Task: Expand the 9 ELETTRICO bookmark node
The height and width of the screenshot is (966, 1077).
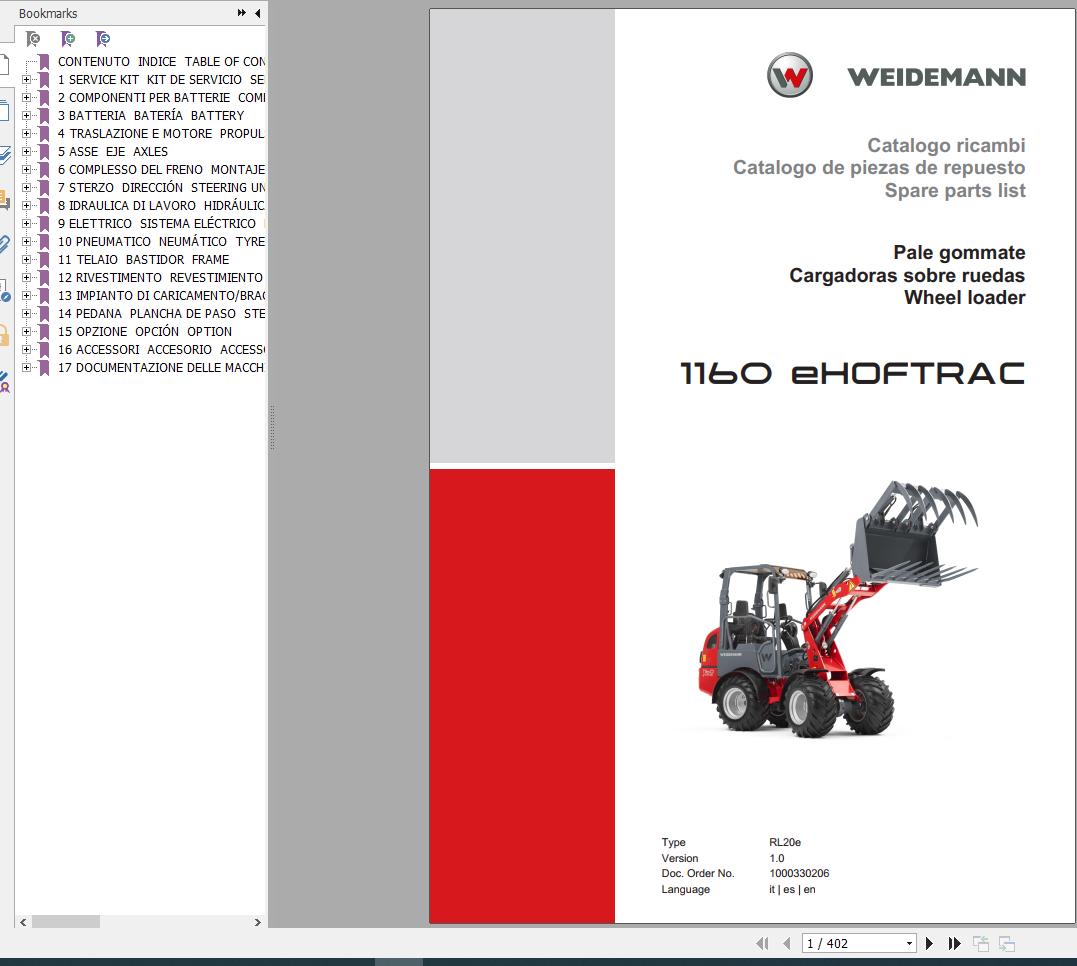Action: 26,223
